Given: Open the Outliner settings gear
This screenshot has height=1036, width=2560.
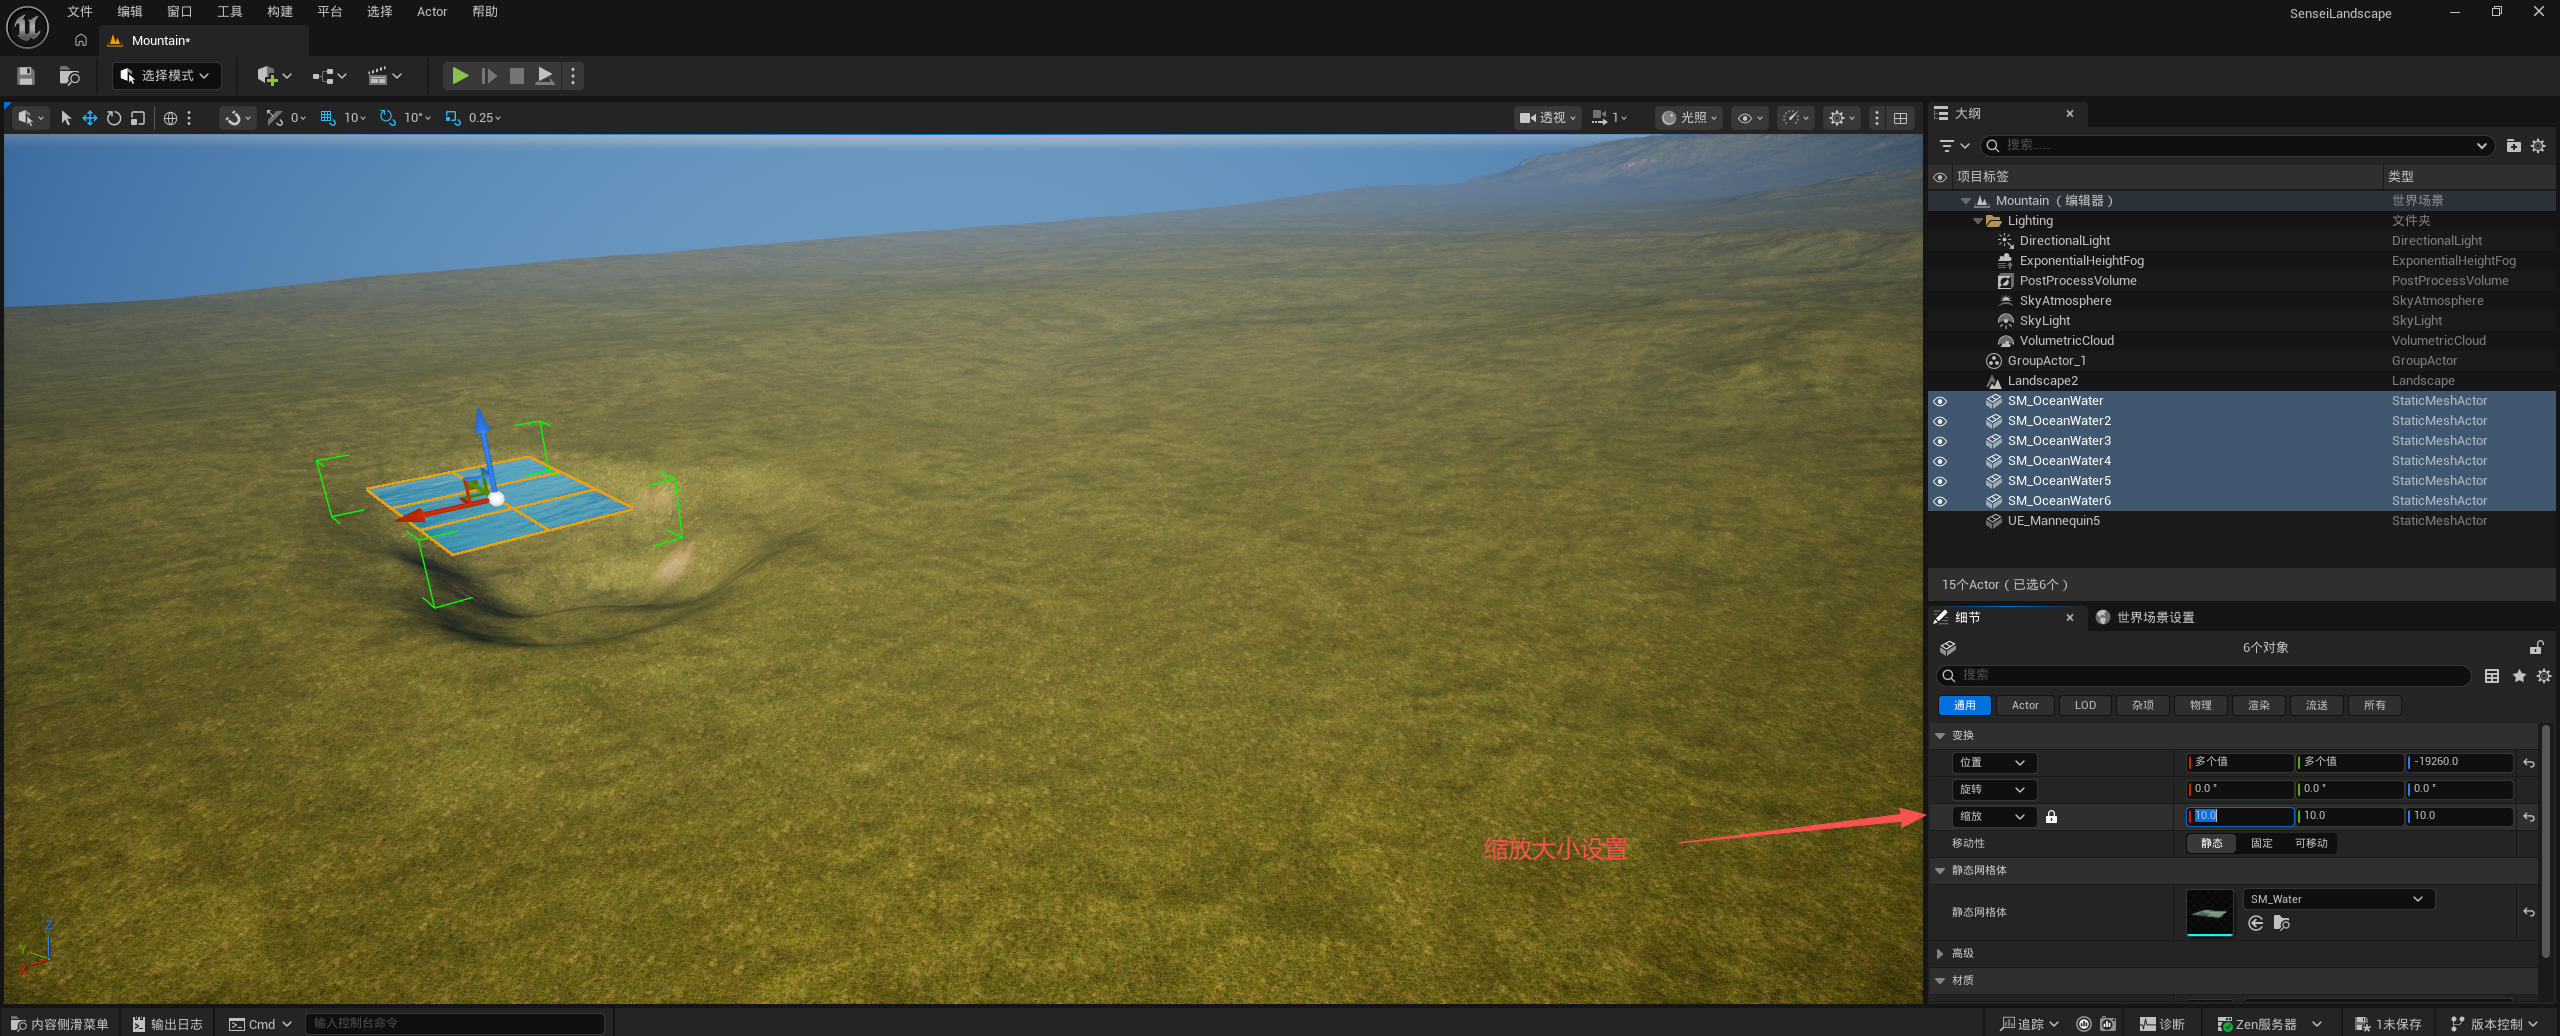Looking at the screenshot, I should pyautogui.click(x=2538, y=146).
